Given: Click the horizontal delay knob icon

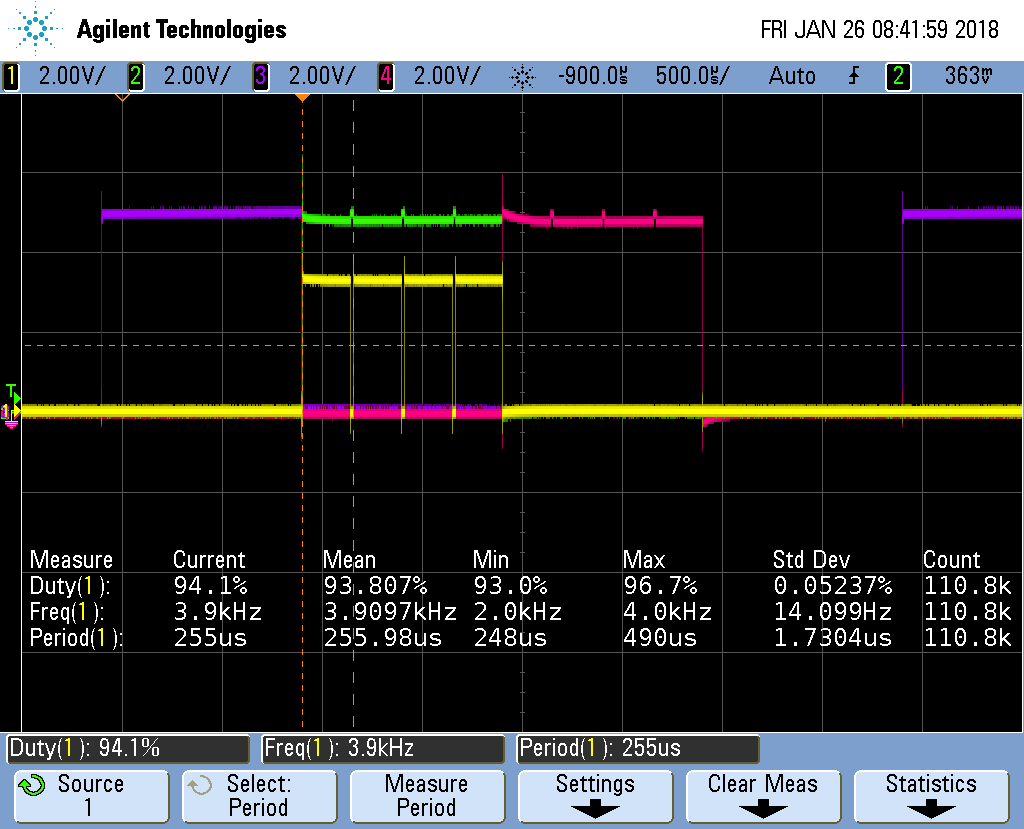Looking at the screenshot, I should tap(522, 76).
